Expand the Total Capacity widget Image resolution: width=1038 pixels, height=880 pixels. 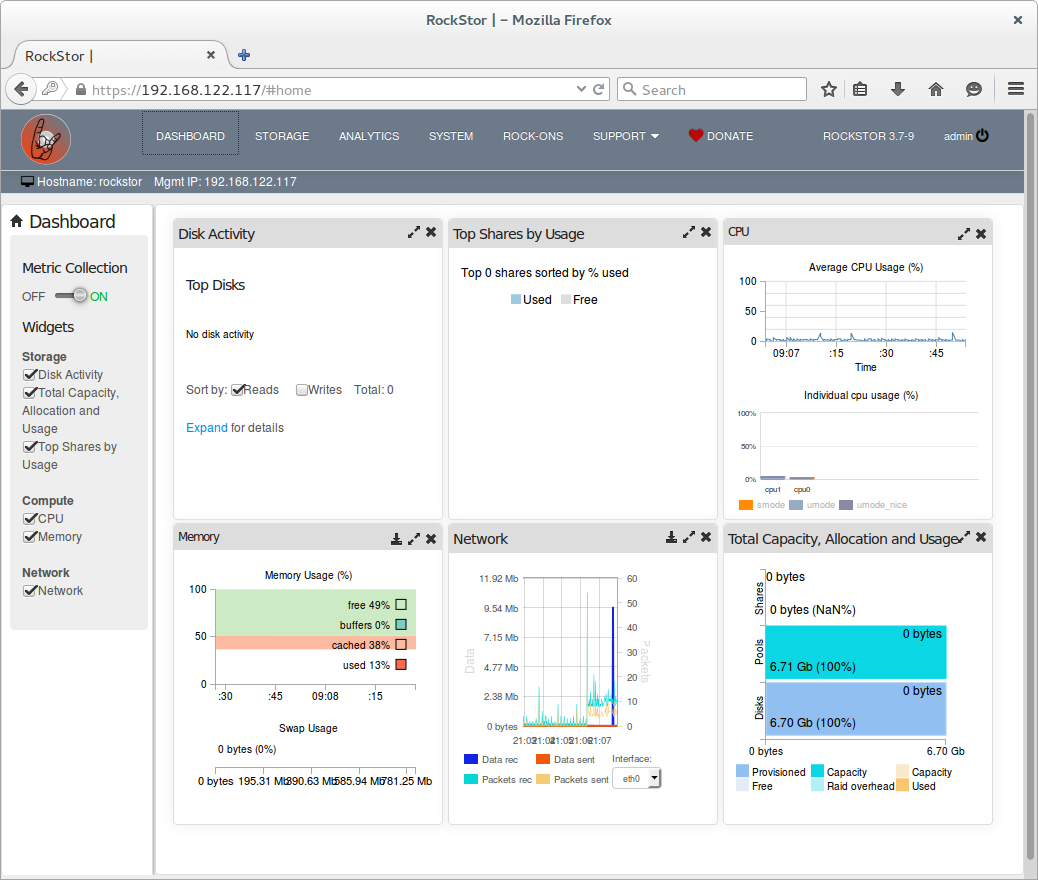[965, 537]
